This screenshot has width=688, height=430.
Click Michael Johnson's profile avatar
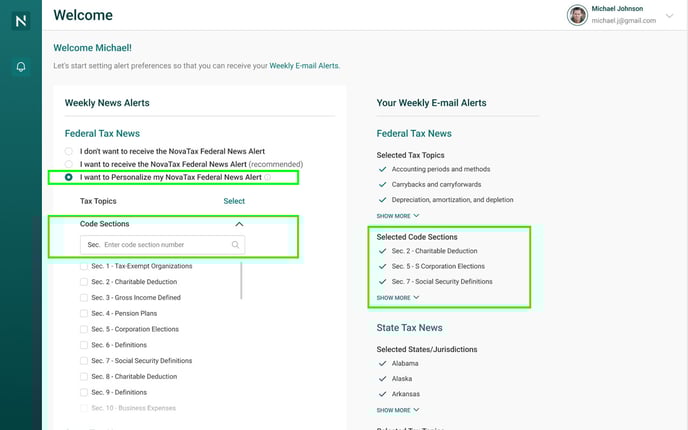point(577,15)
